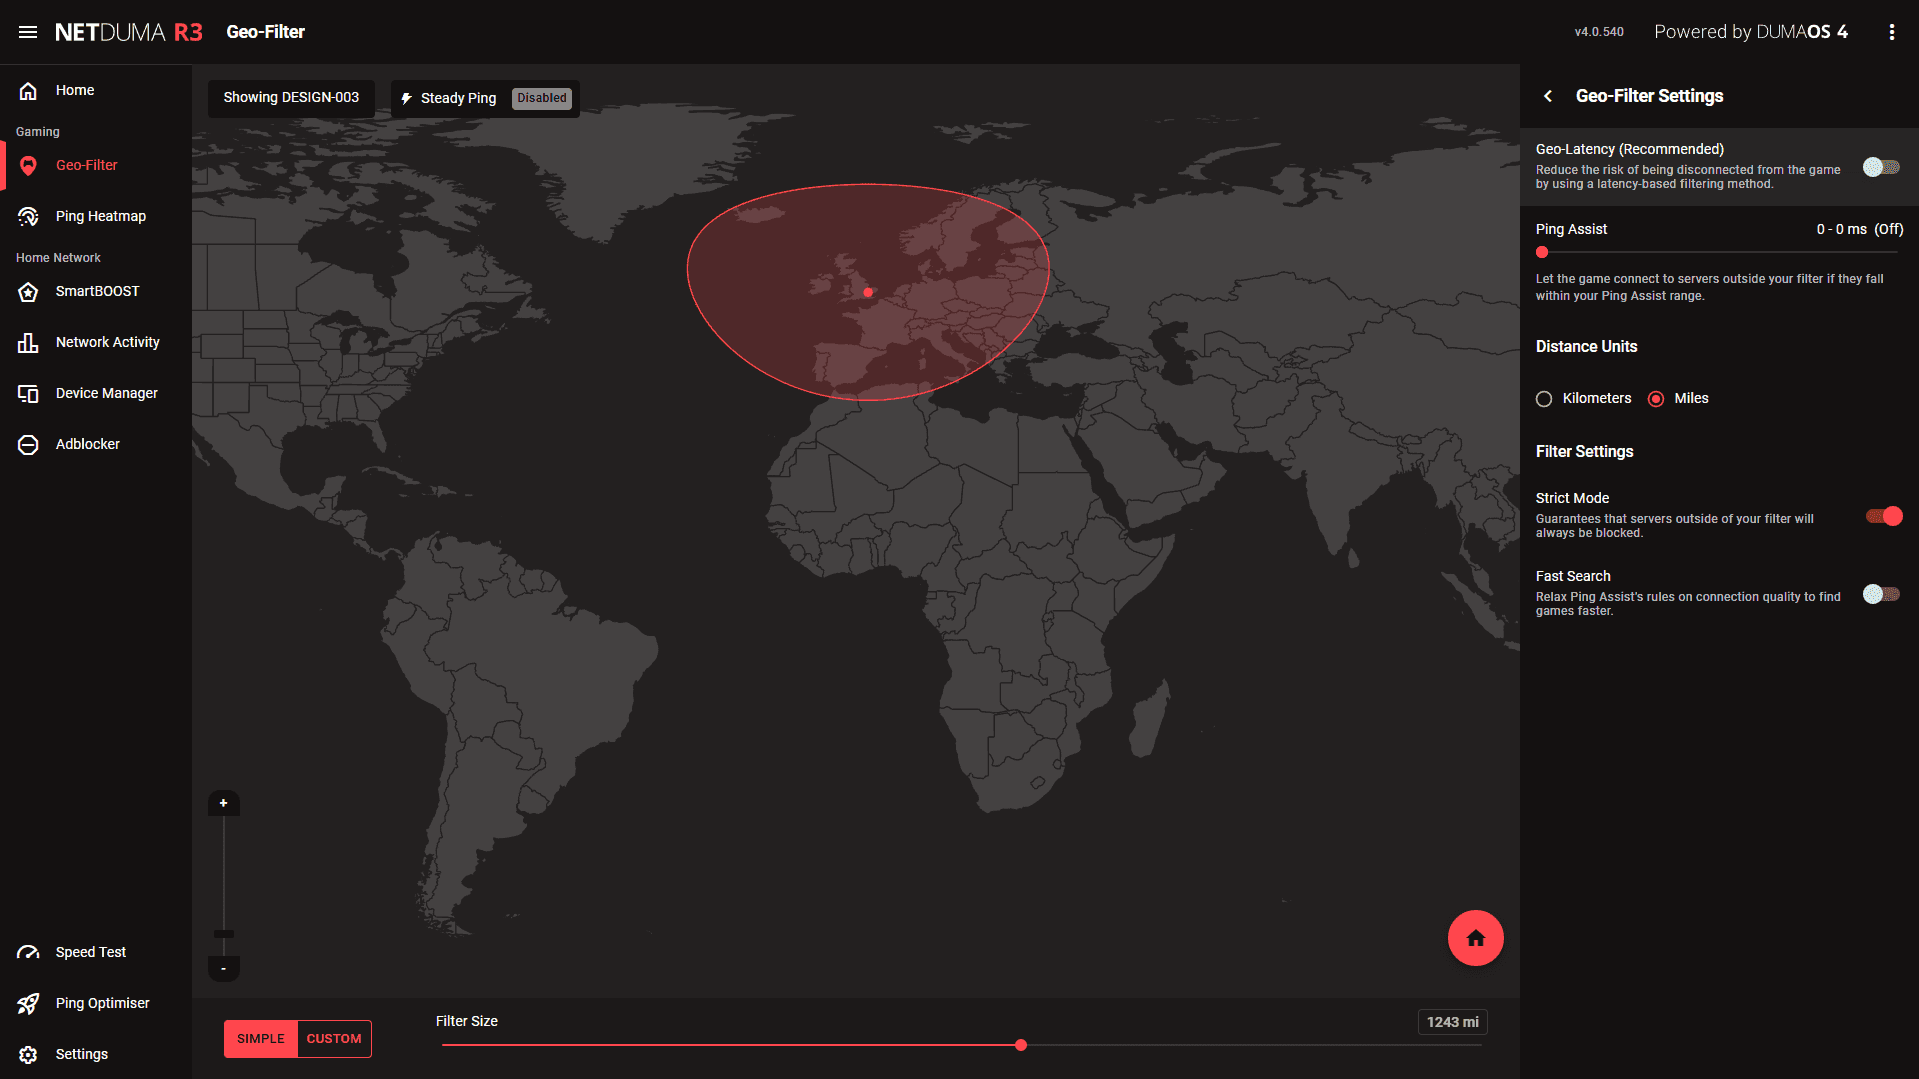Click the Ping Heatmap sidebar icon

click(28, 216)
